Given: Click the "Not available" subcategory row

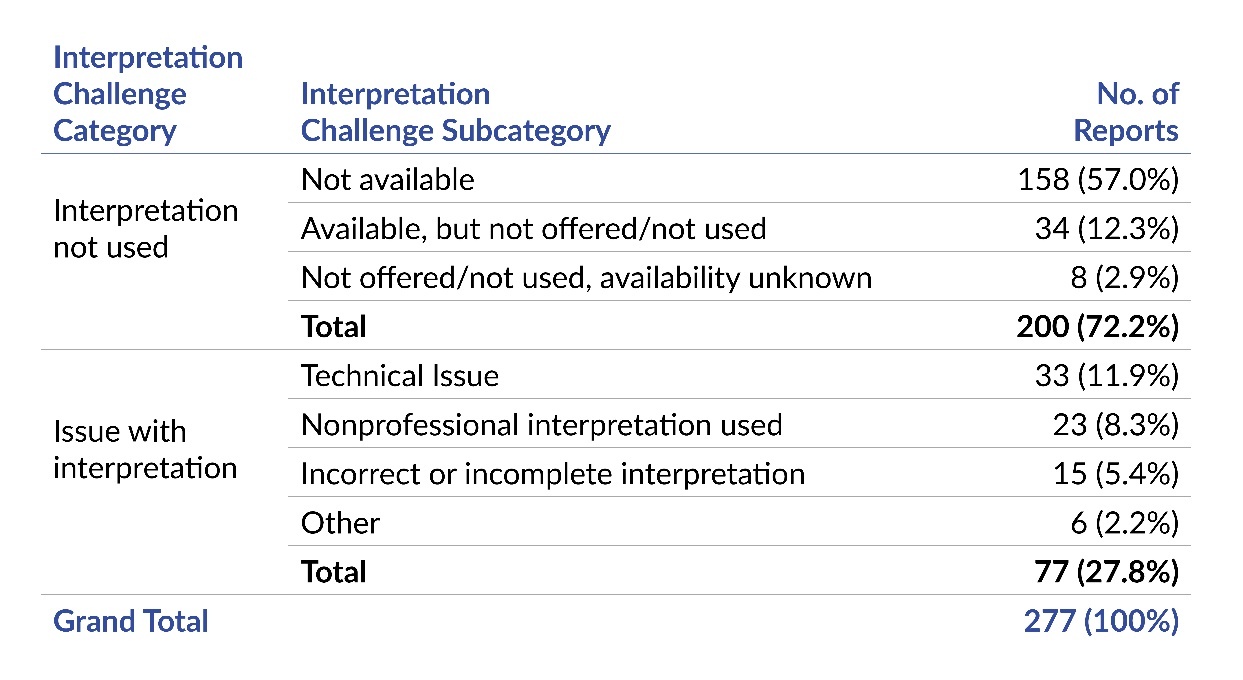Looking at the screenshot, I should coord(388,179).
